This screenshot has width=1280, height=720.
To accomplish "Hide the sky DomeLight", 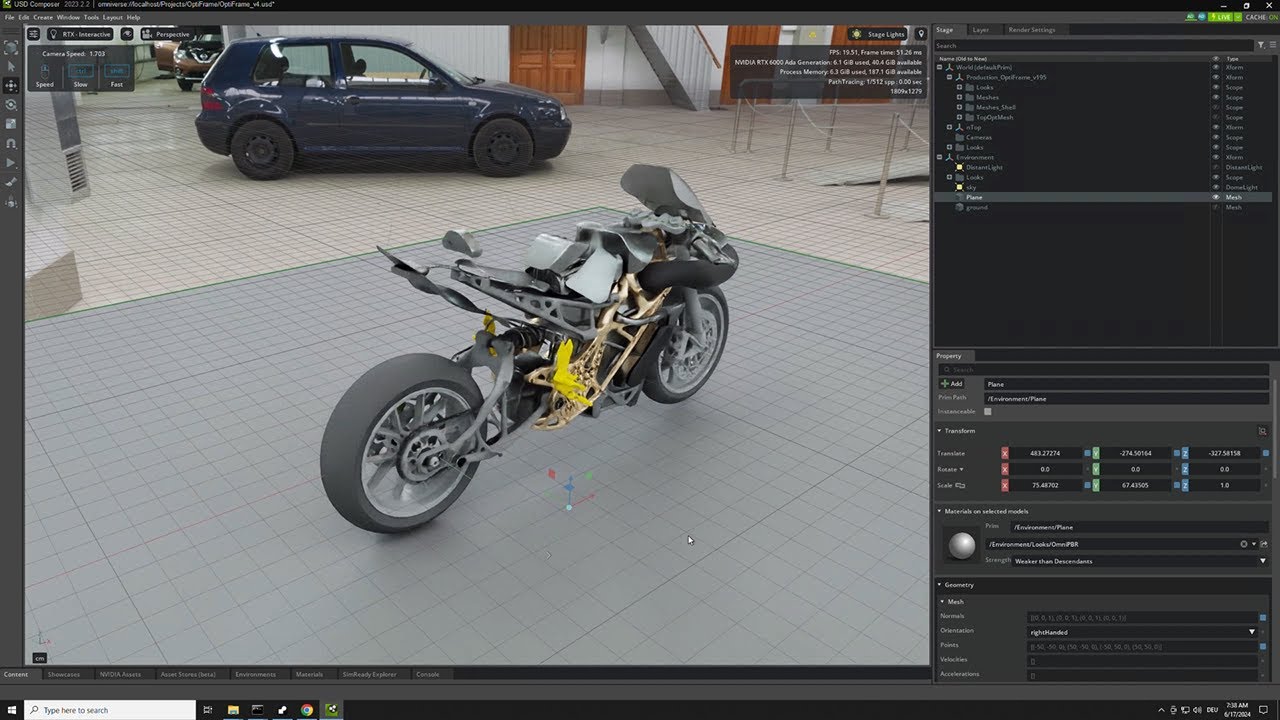I will coord(1217,187).
